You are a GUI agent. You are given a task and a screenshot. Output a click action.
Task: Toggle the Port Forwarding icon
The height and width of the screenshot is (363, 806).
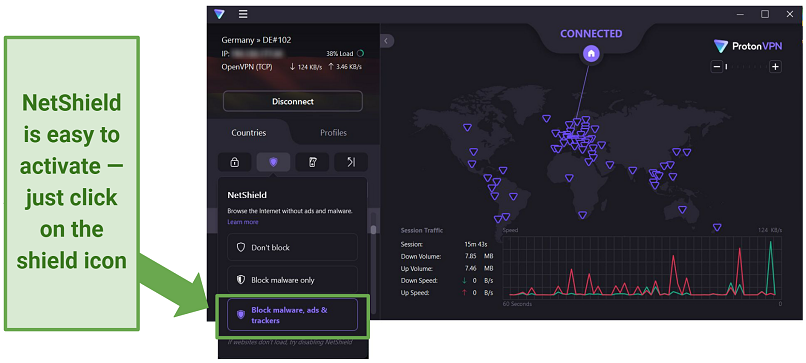point(351,162)
